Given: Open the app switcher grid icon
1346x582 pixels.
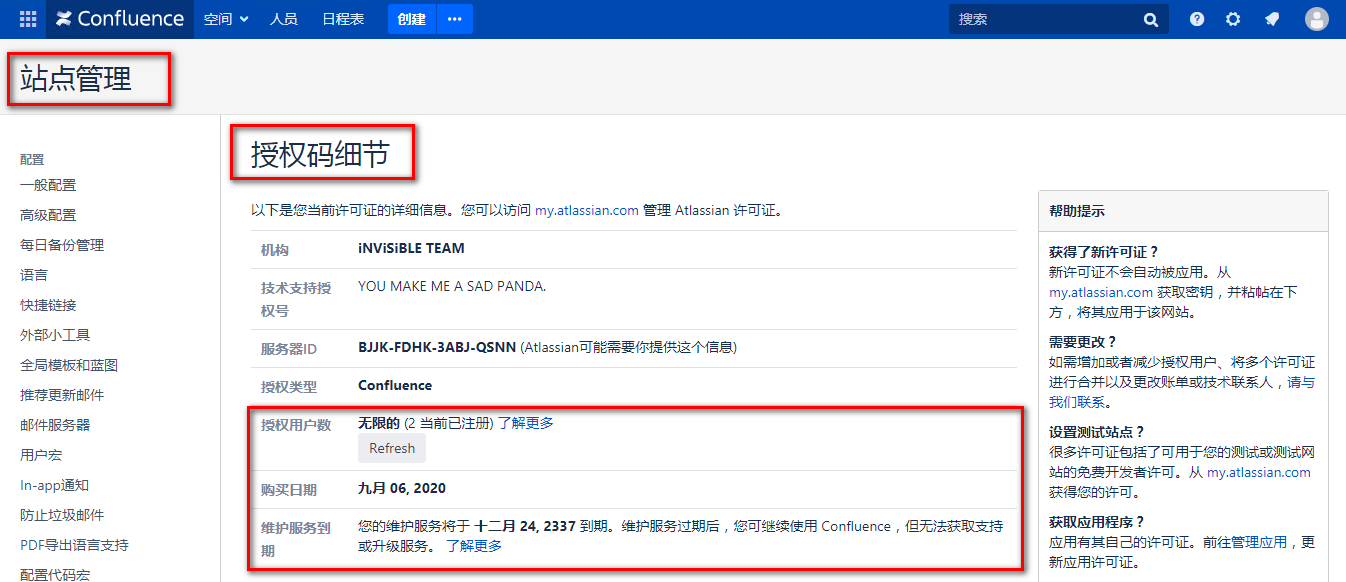Looking at the screenshot, I should [x=28, y=19].
